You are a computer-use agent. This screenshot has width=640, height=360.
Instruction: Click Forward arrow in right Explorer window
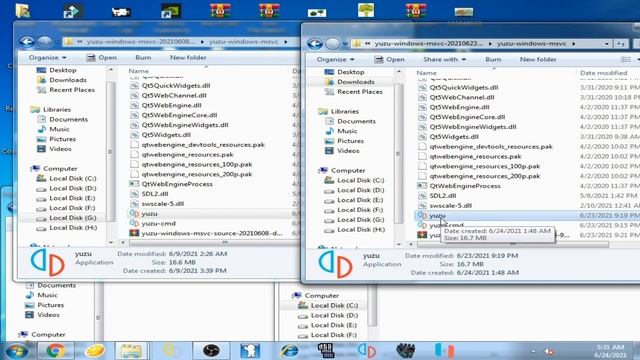pos(333,43)
